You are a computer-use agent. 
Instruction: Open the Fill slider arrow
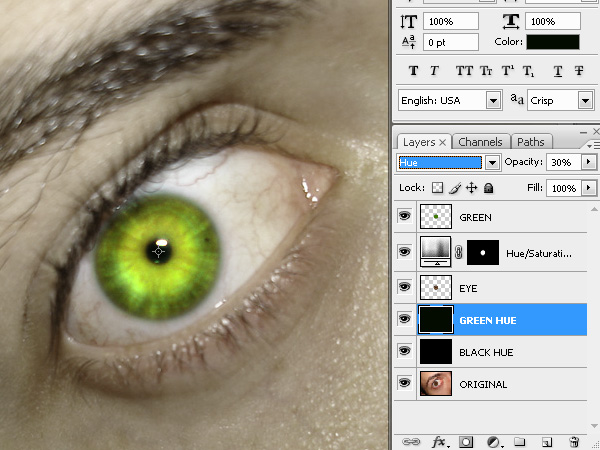pyautogui.click(x=589, y=188)
